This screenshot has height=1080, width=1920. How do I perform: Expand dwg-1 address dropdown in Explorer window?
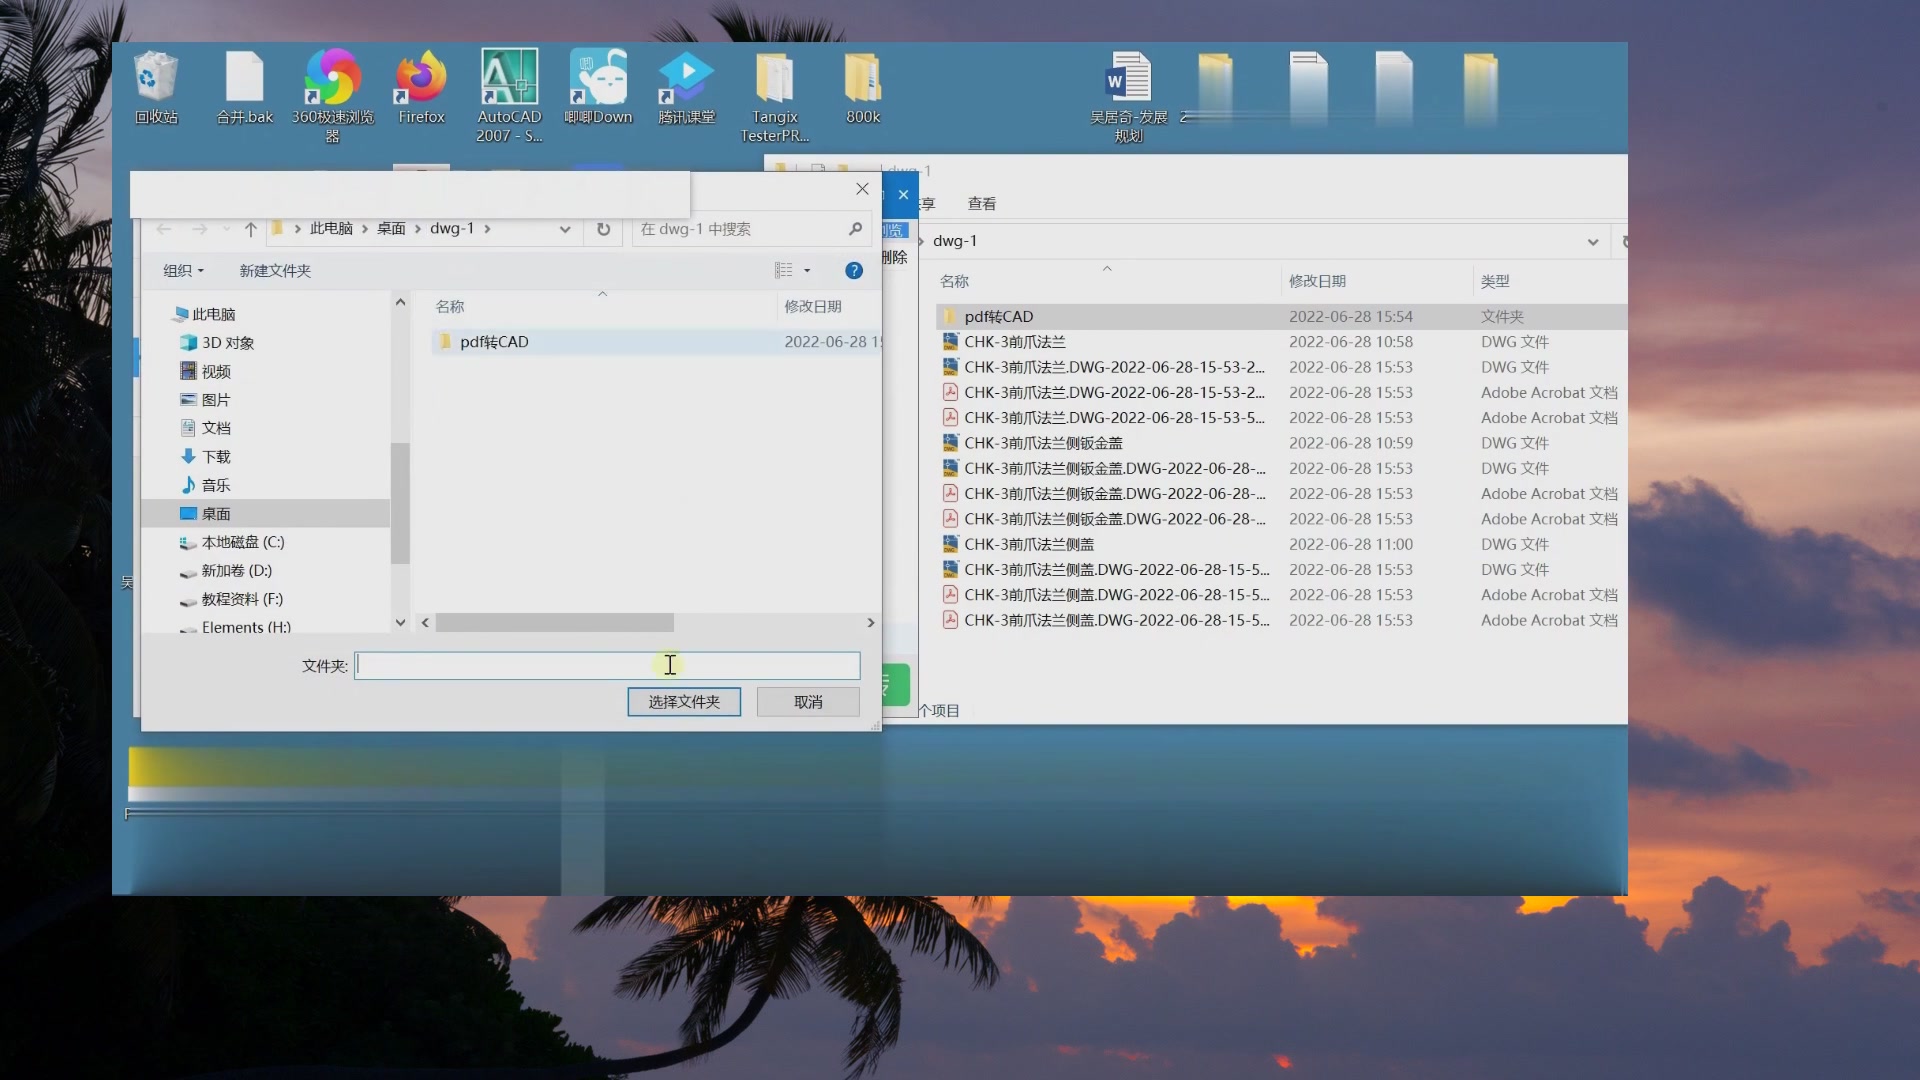click(1593, 241)
